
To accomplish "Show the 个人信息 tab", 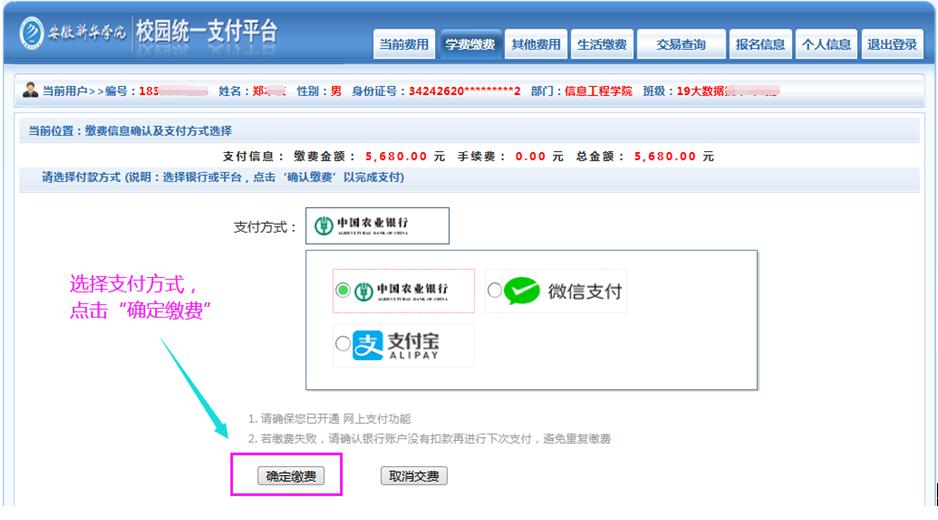I will 826,45.
